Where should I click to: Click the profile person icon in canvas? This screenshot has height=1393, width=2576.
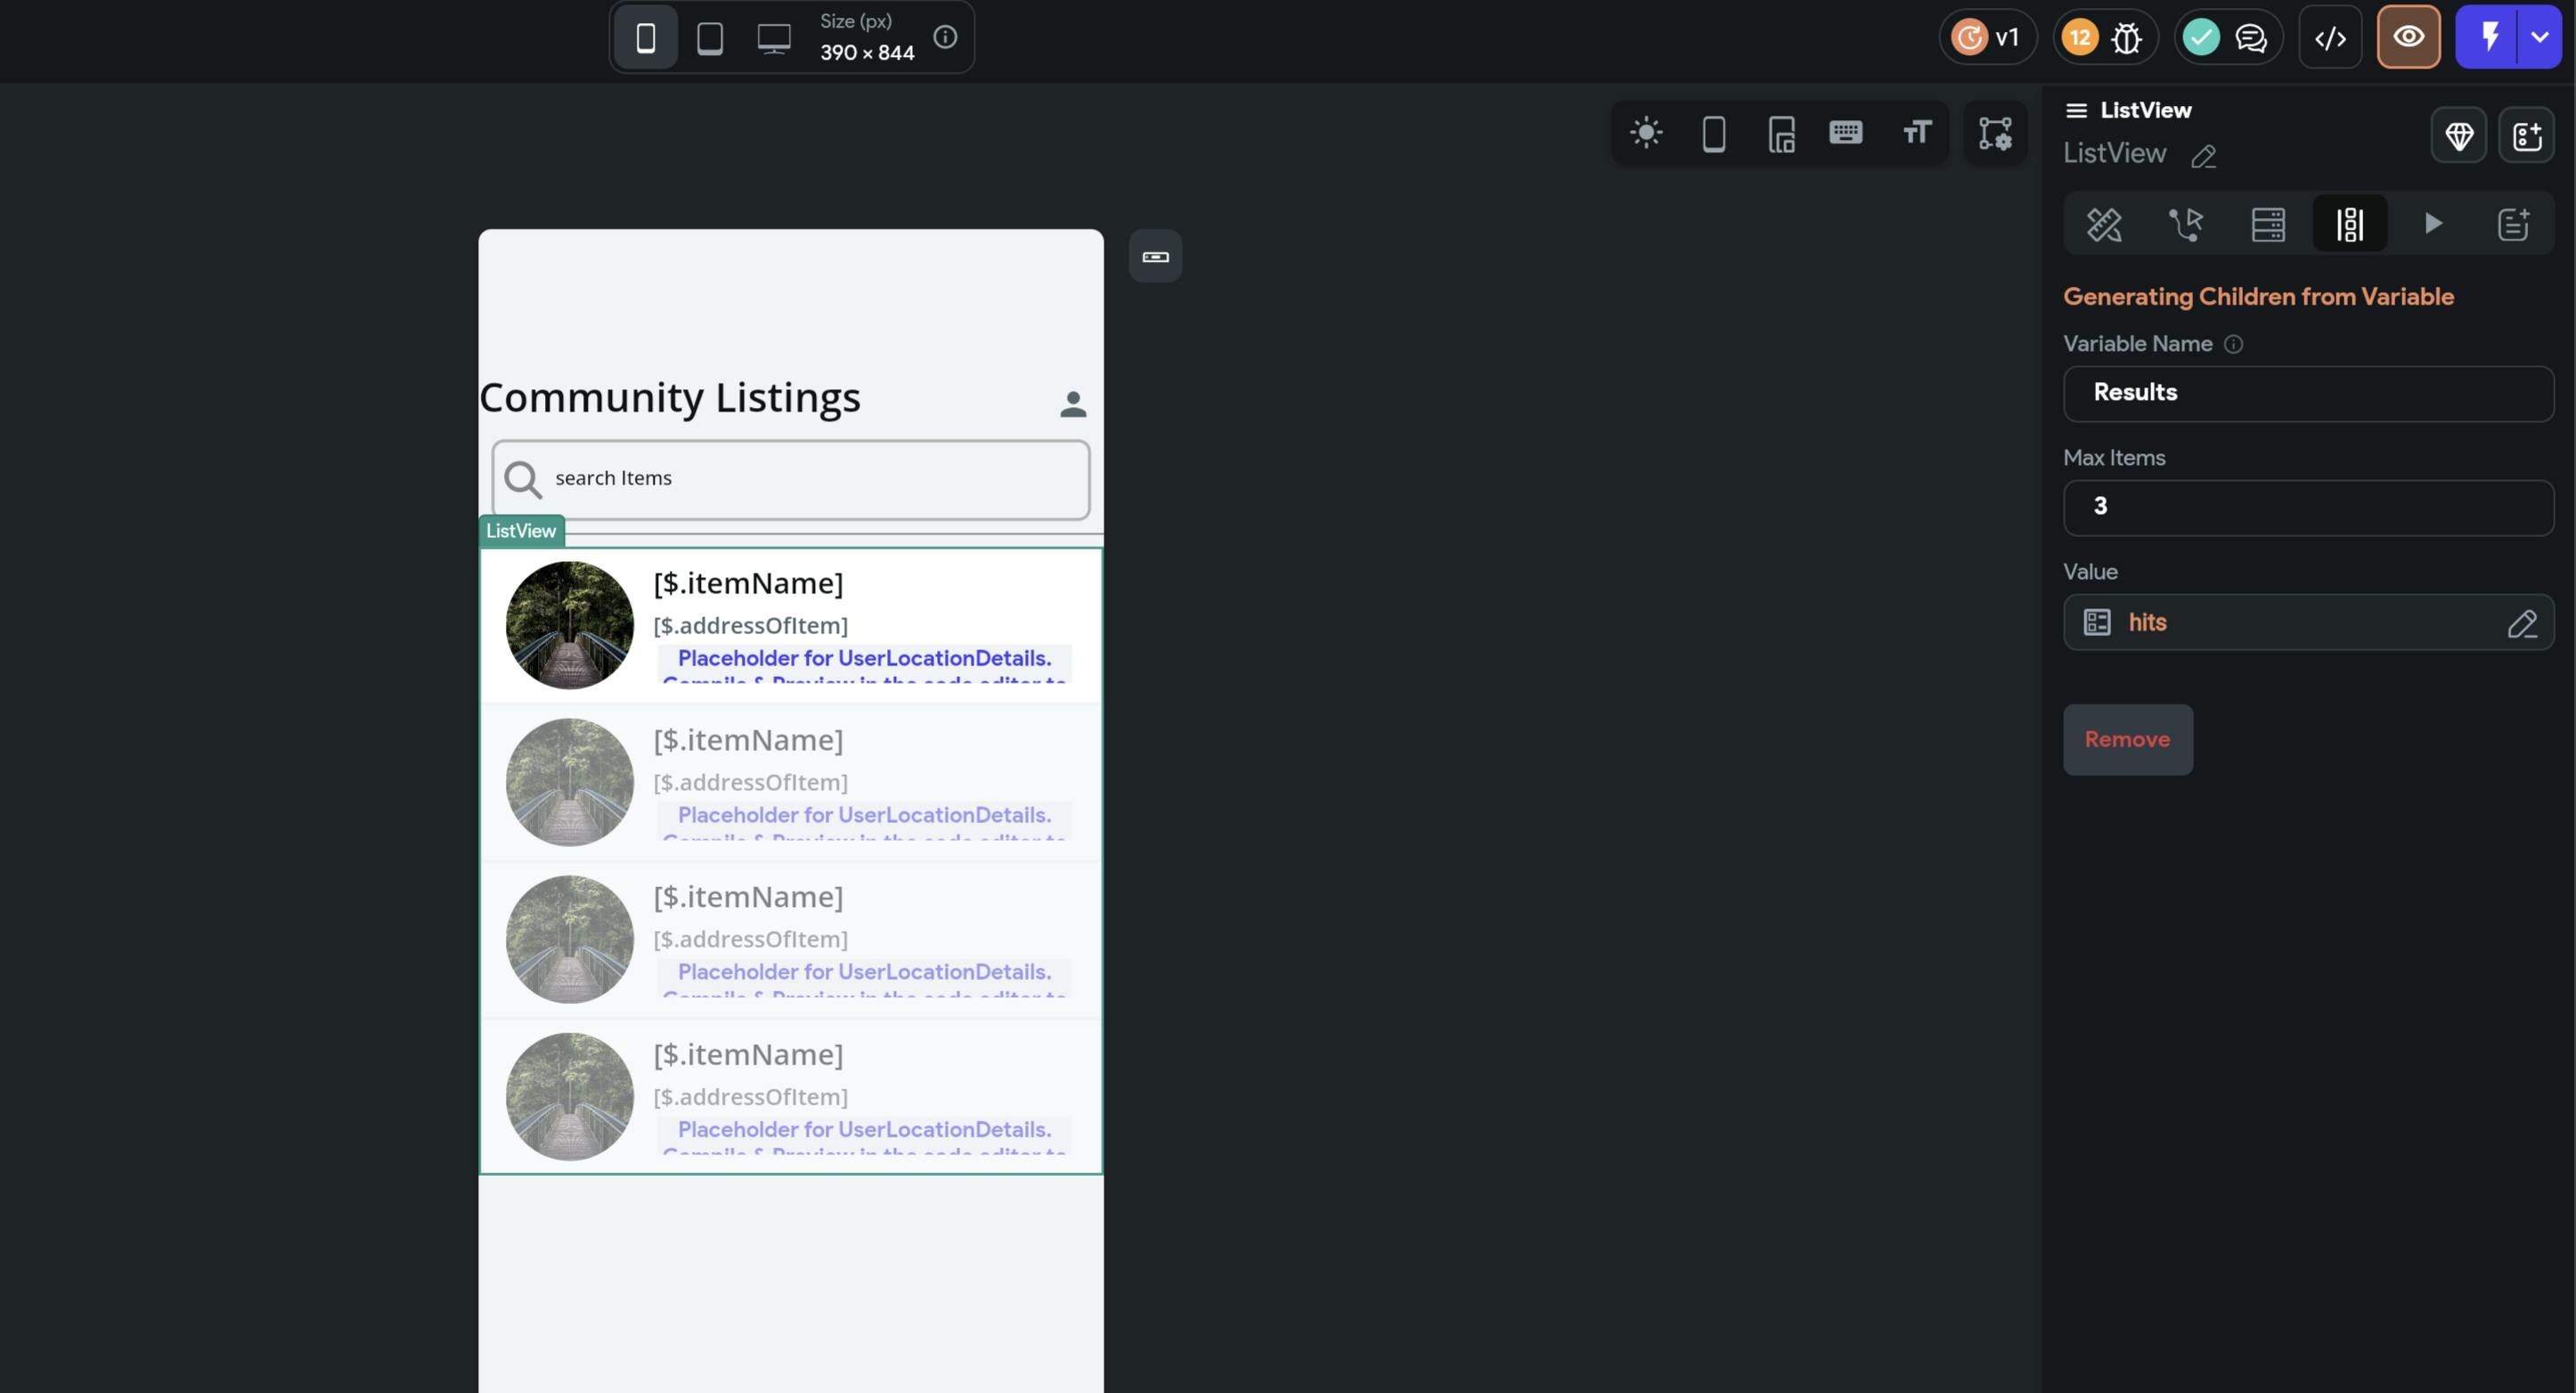(1073, 404)
